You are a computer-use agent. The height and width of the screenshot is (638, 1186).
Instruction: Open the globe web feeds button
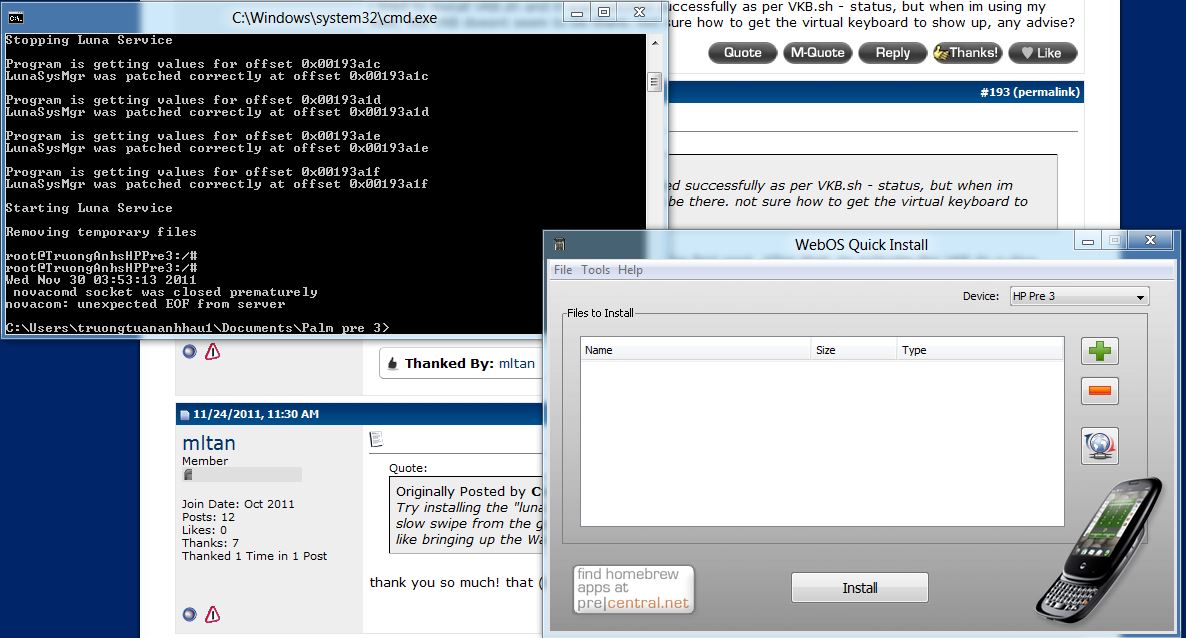(x=1099, y=446)
